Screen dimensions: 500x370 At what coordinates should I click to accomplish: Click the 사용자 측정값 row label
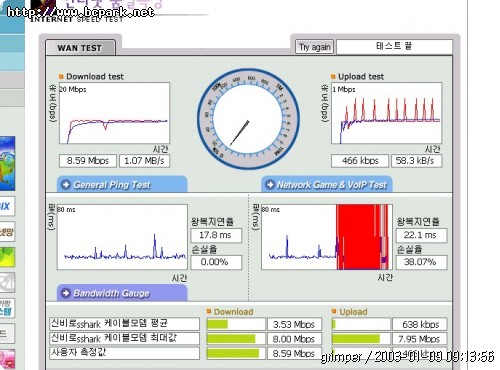(x=124, y=353)
